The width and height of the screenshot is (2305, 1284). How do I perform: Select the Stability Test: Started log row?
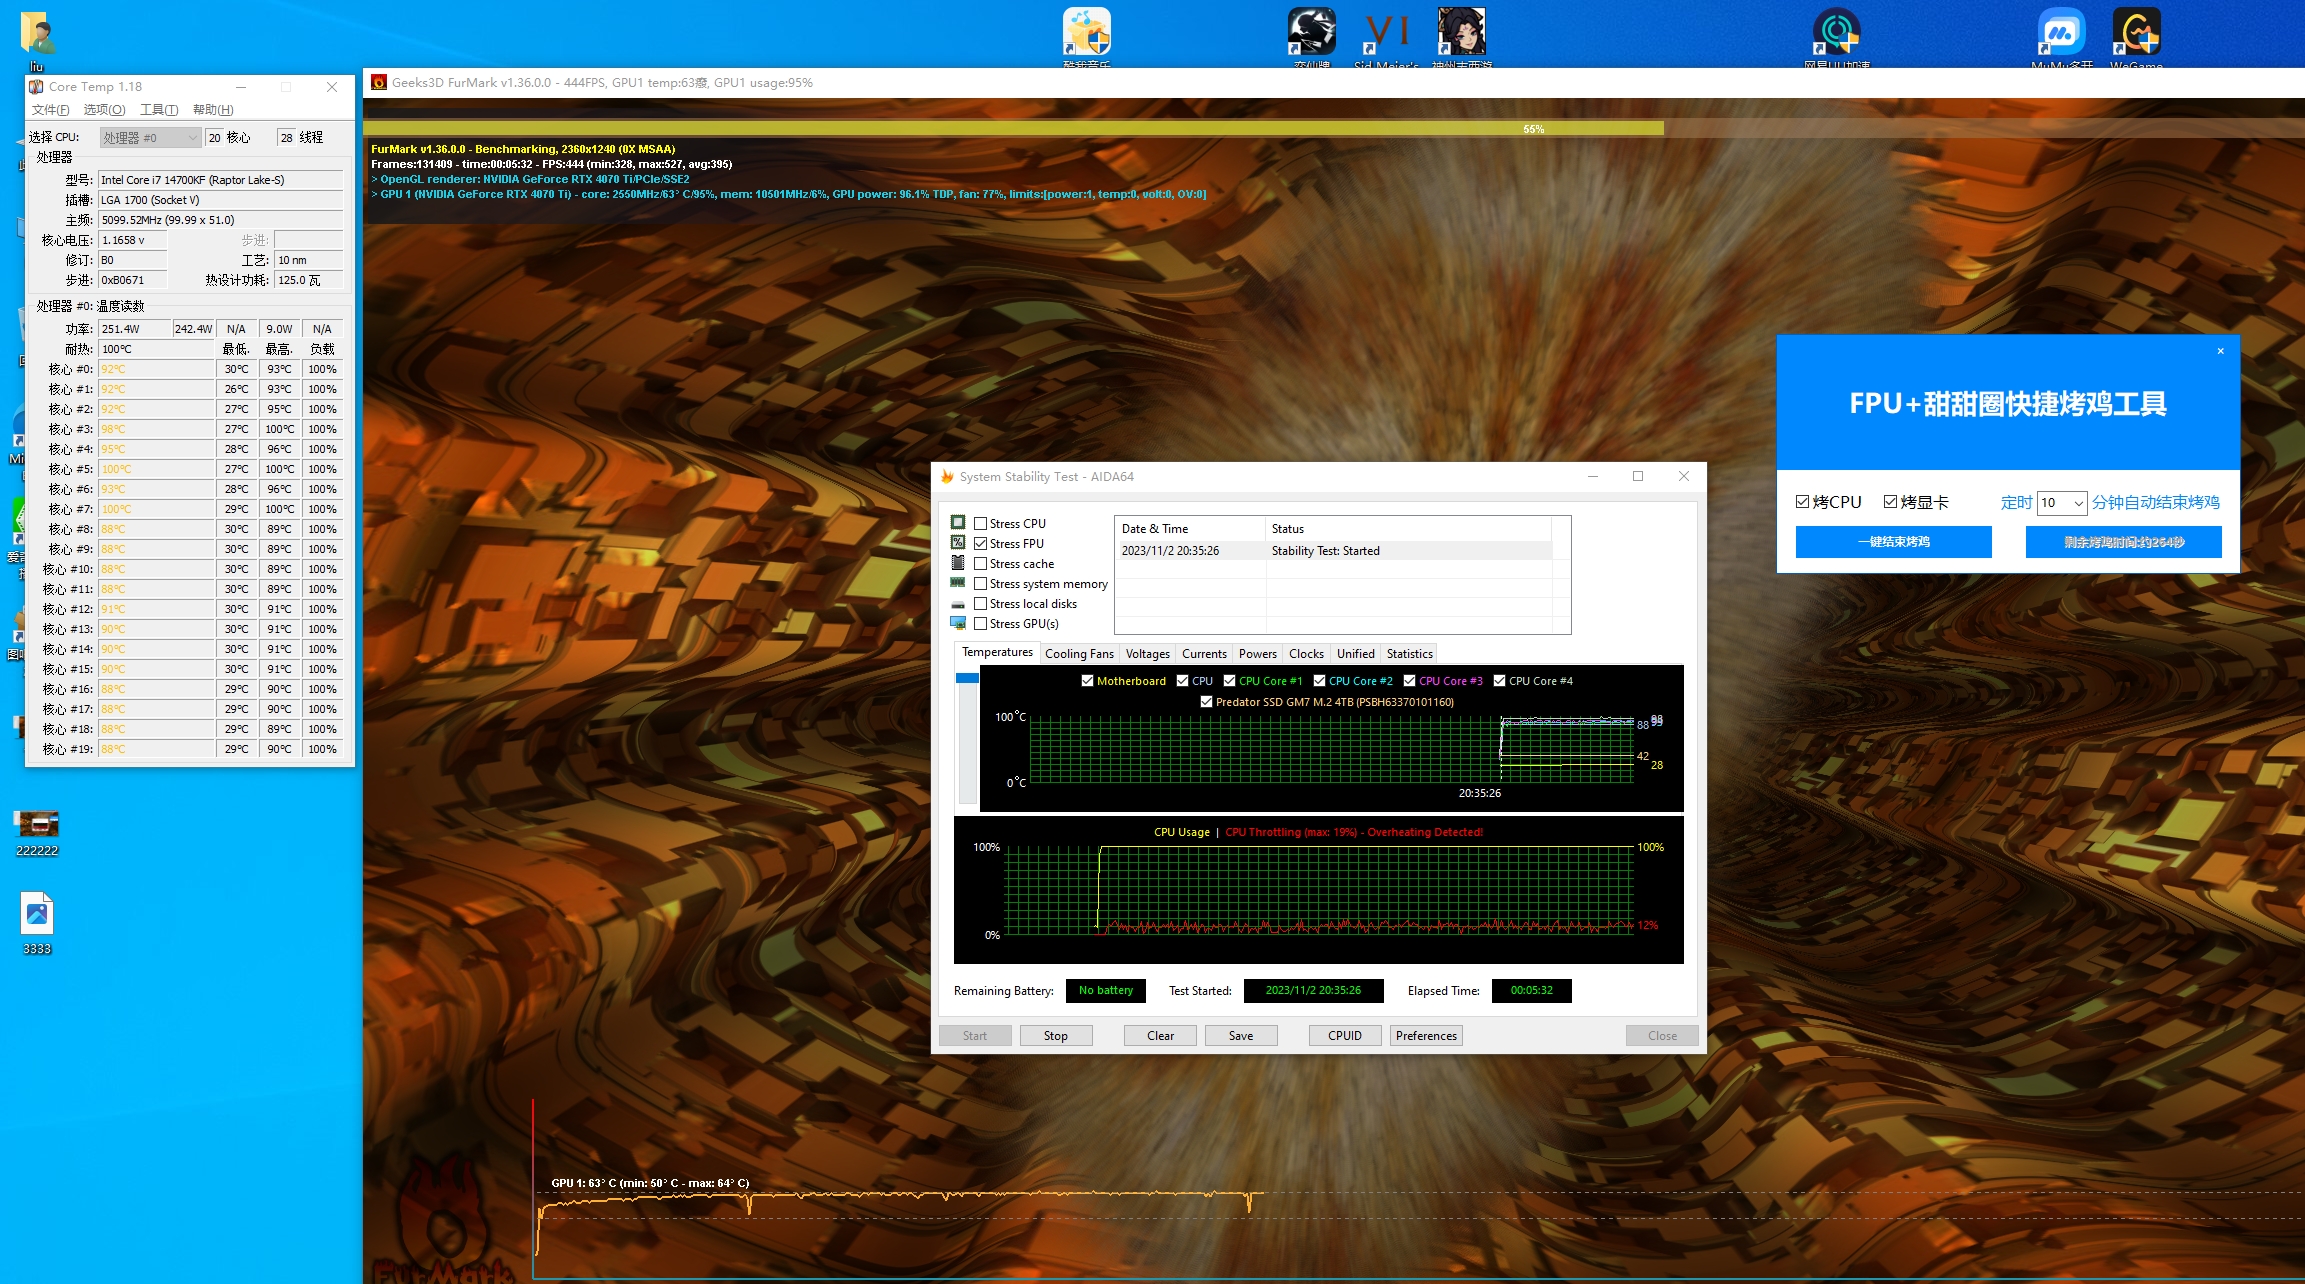[1333, 550]
